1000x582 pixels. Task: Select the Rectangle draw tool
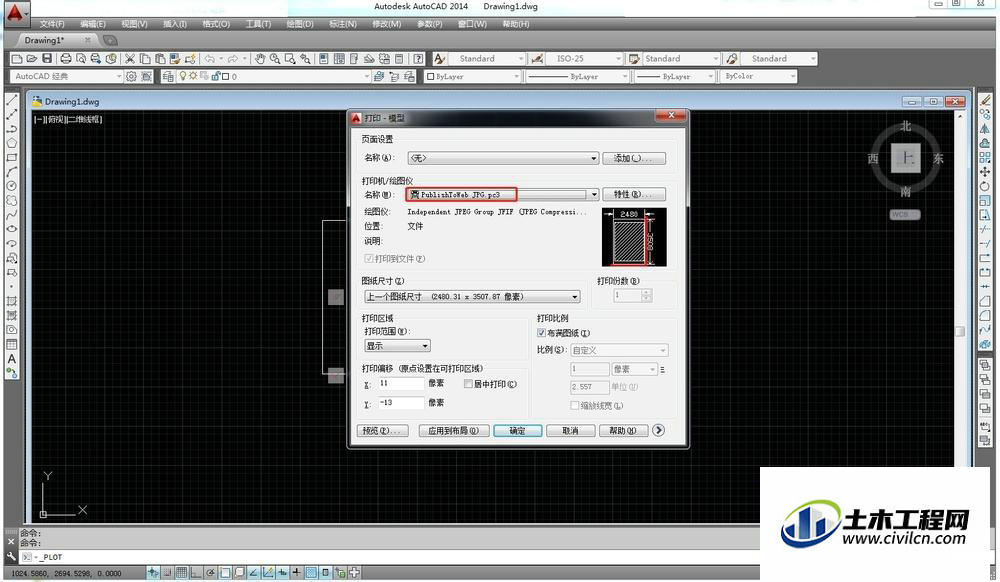point(11,157)
